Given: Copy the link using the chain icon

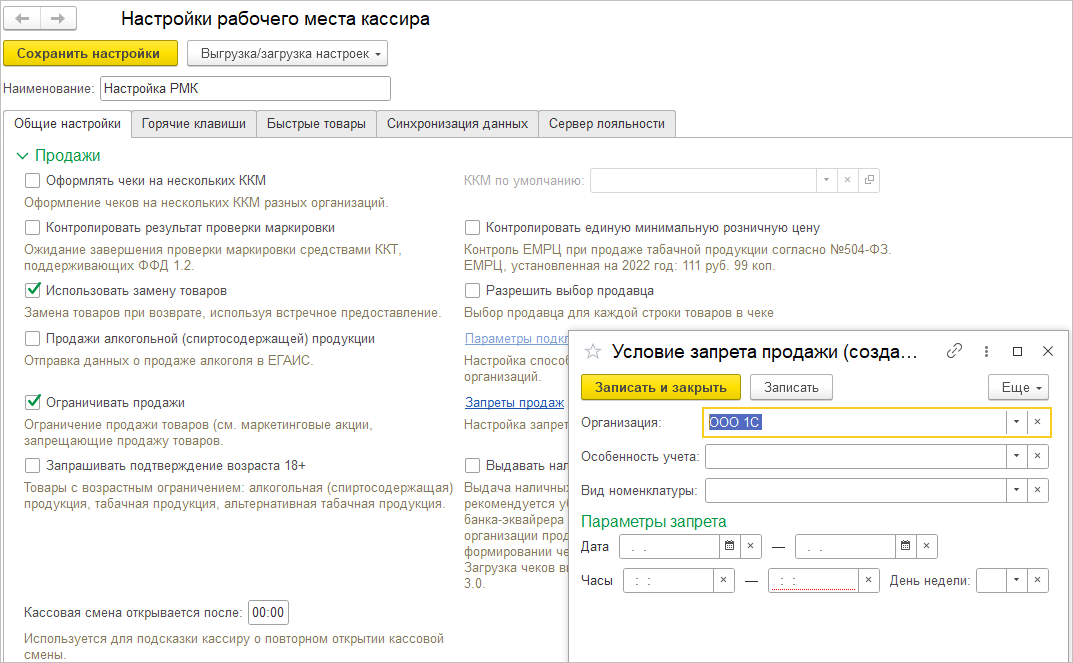Looking at the screenshot, I should [x=954, y=351].
